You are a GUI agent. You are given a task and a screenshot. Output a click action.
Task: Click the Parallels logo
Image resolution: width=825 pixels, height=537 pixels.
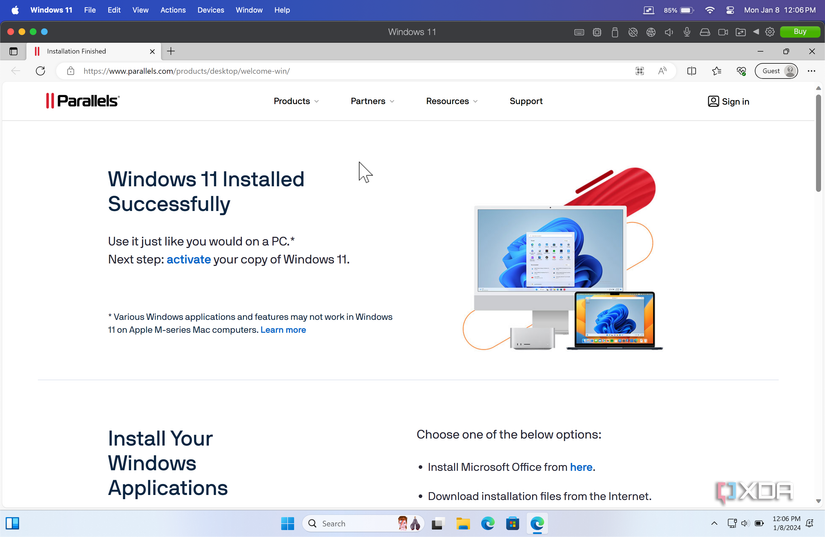(x=83, y=101)
